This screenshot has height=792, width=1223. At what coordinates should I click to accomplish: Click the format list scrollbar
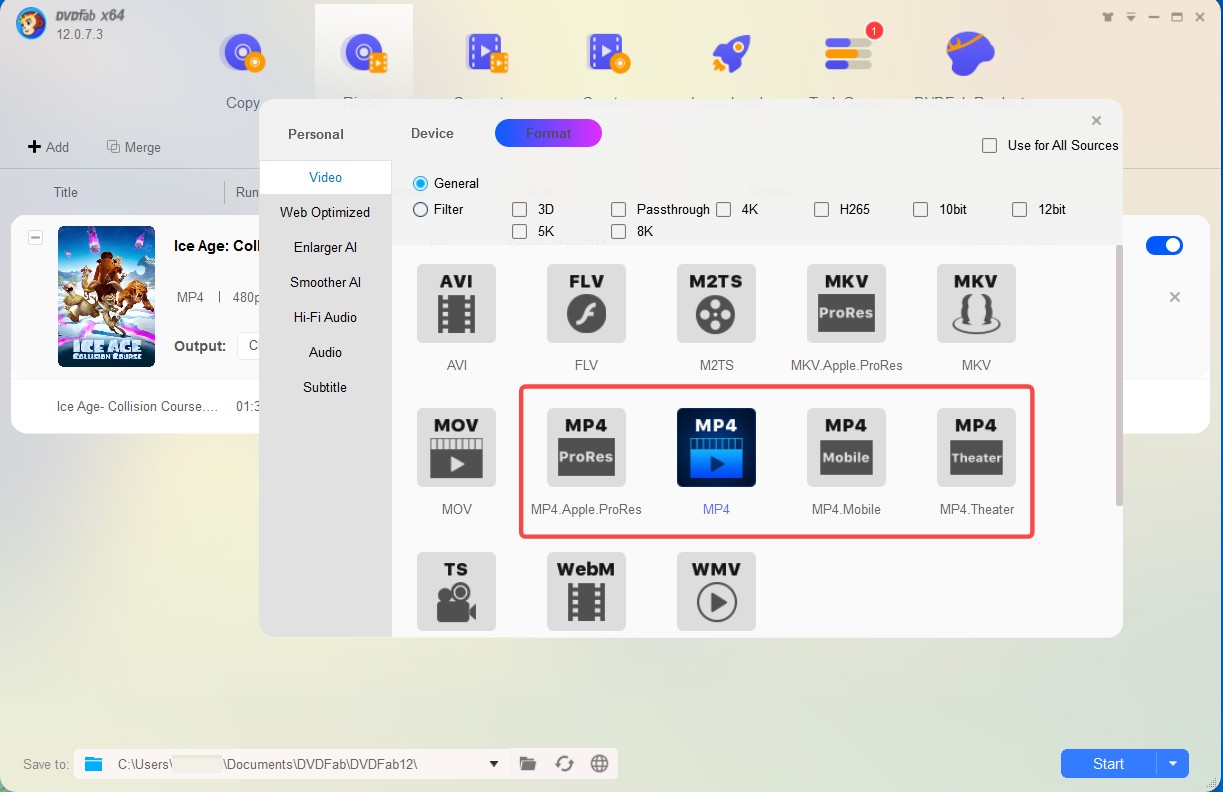point(1119,375)
